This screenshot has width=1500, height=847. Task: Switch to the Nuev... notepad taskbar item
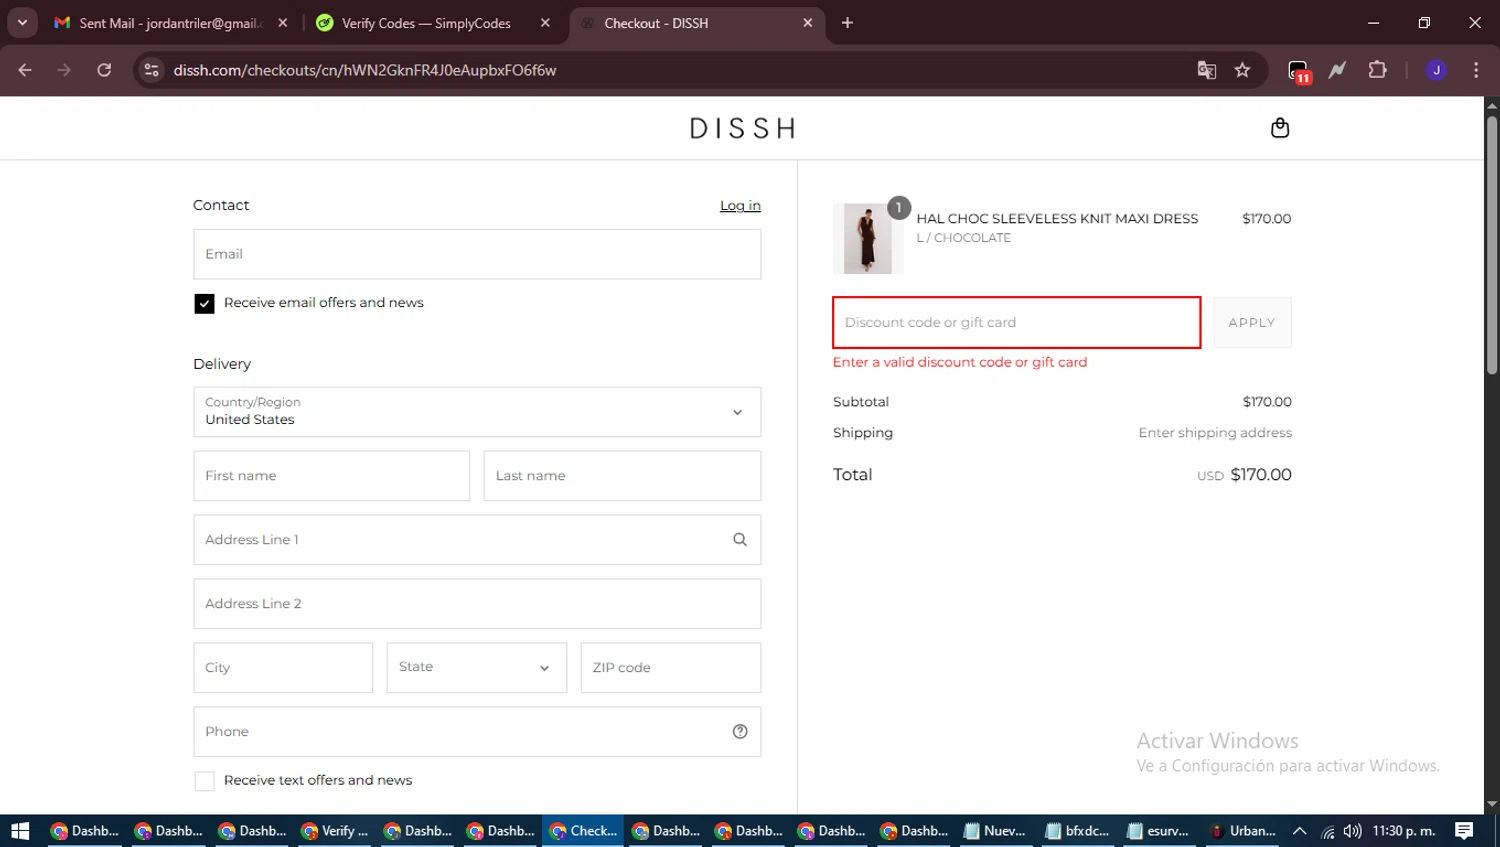click(995, 831)
